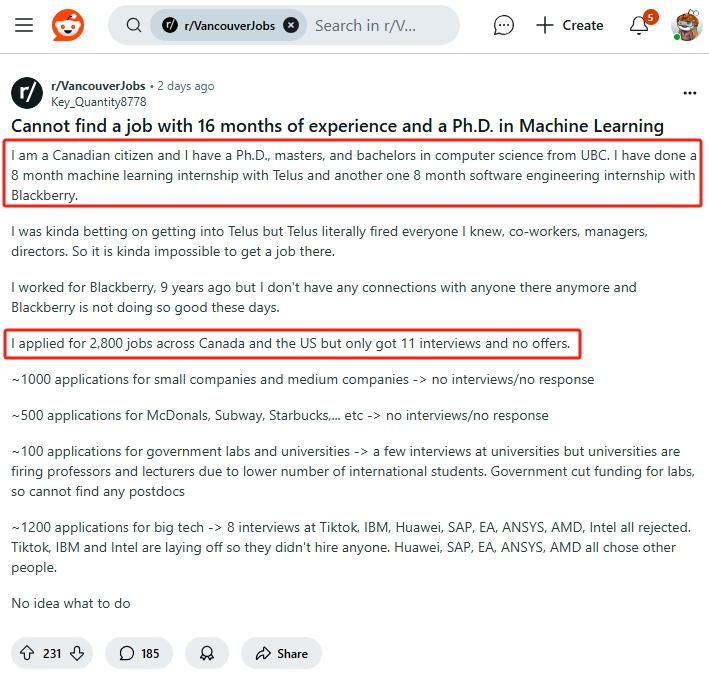Open Key_Quantity8778 user profile
The width and height of the screenshot is (709, 678).
(99, 102)
